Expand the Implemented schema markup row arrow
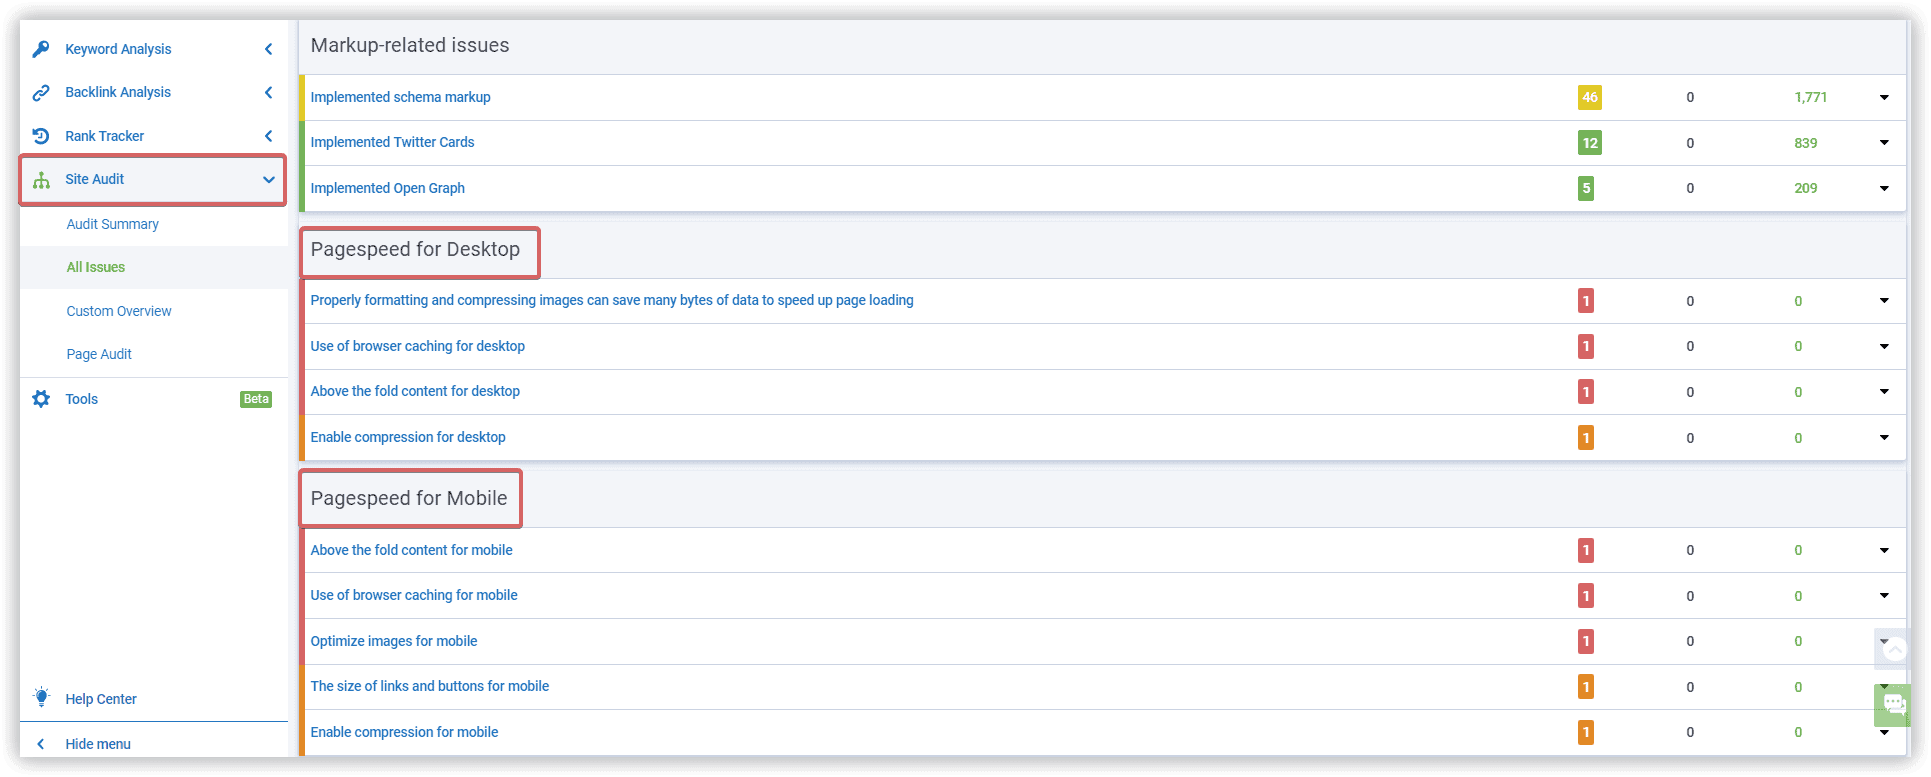Image resolution: width=1931 pixels, height=777 pixels. tap(1884, 98)
